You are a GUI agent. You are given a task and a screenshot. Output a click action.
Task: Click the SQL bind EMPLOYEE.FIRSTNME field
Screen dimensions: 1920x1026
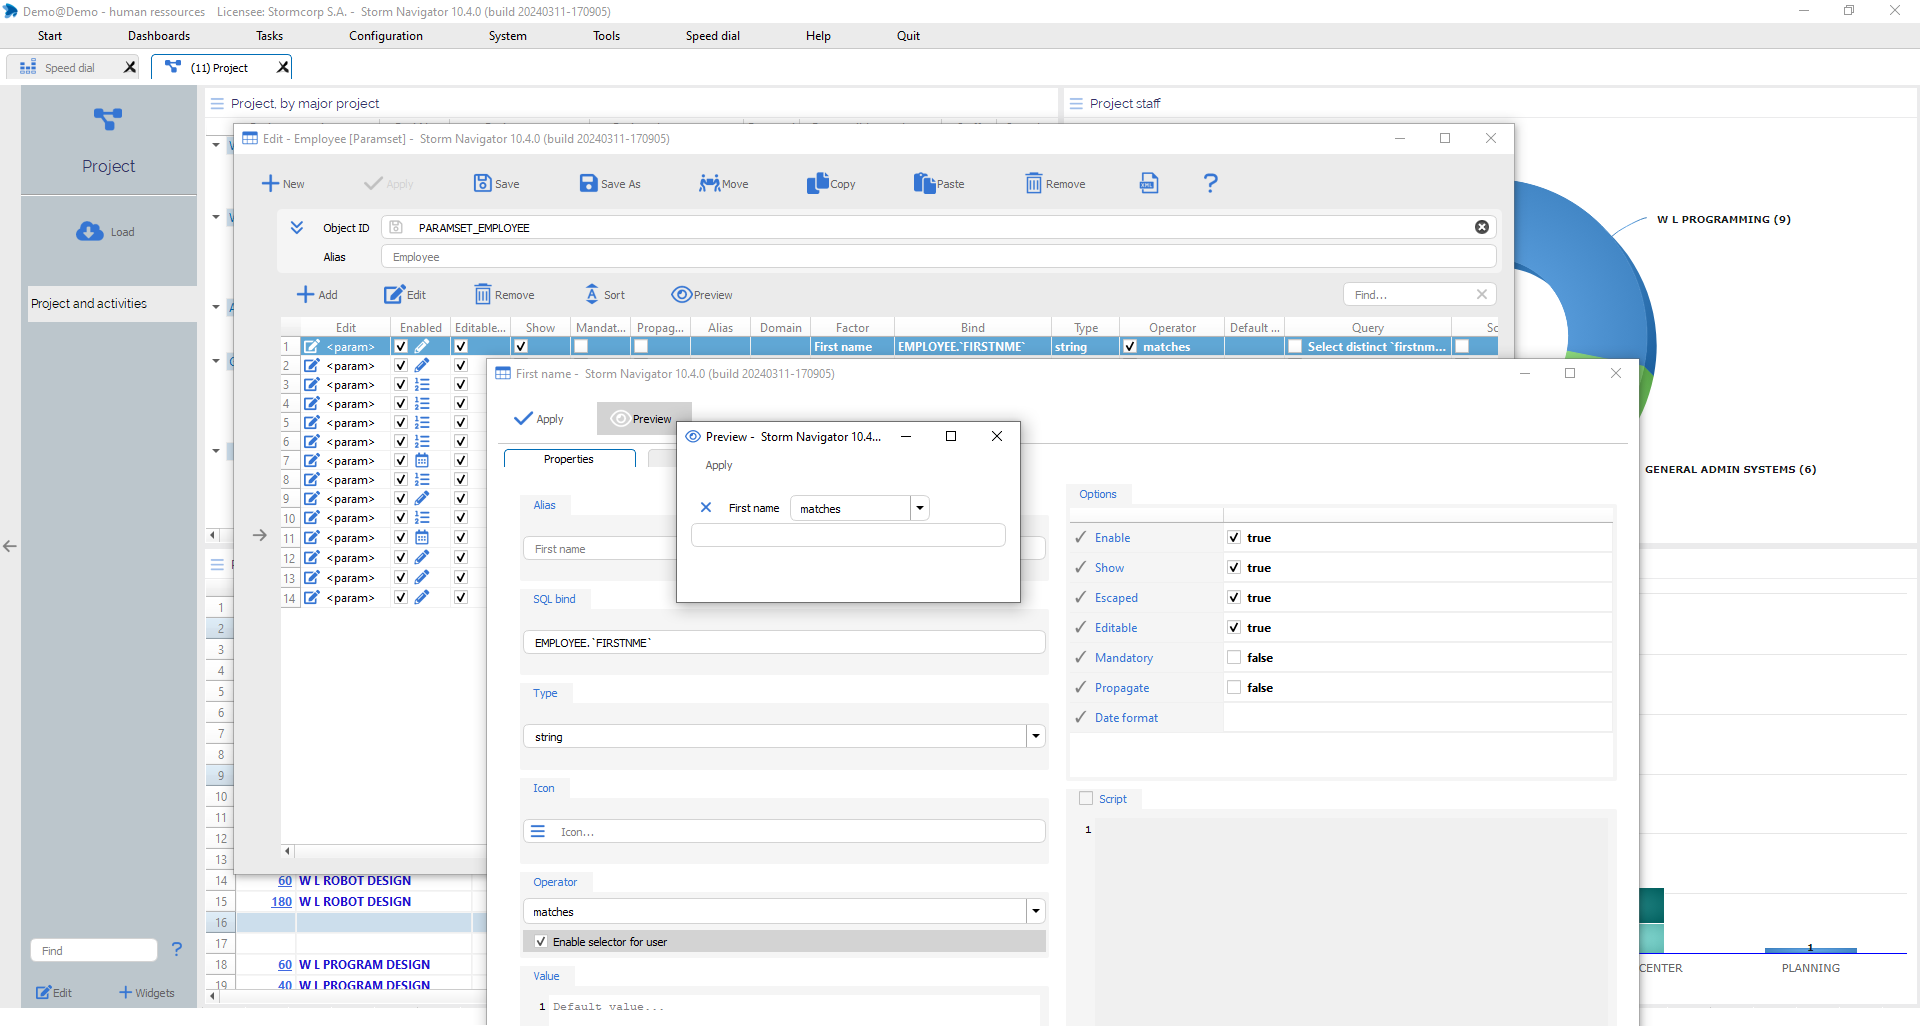(x=784, y=642)
